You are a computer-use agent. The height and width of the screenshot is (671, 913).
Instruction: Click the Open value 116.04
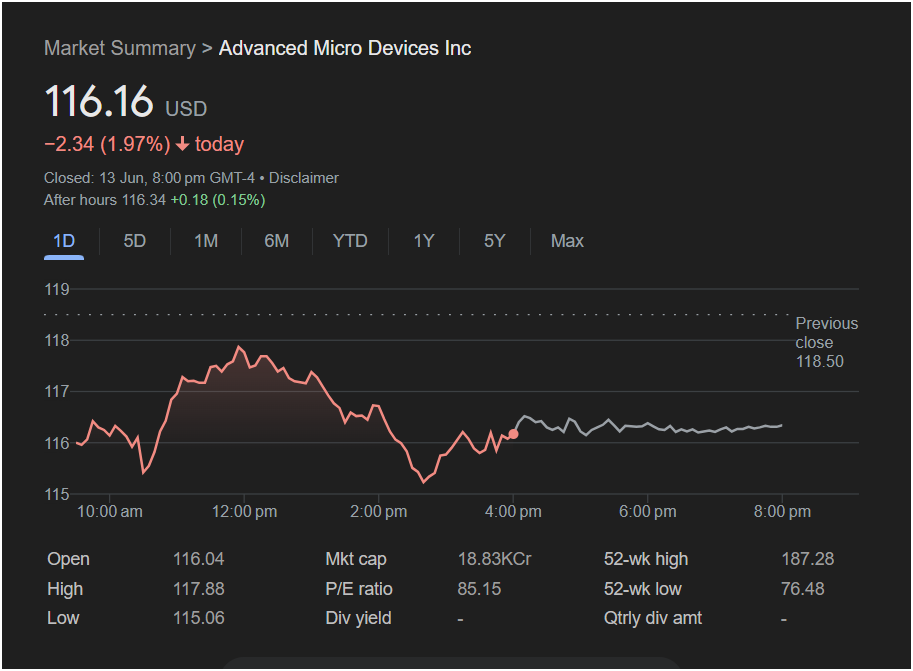coord(199,559)
